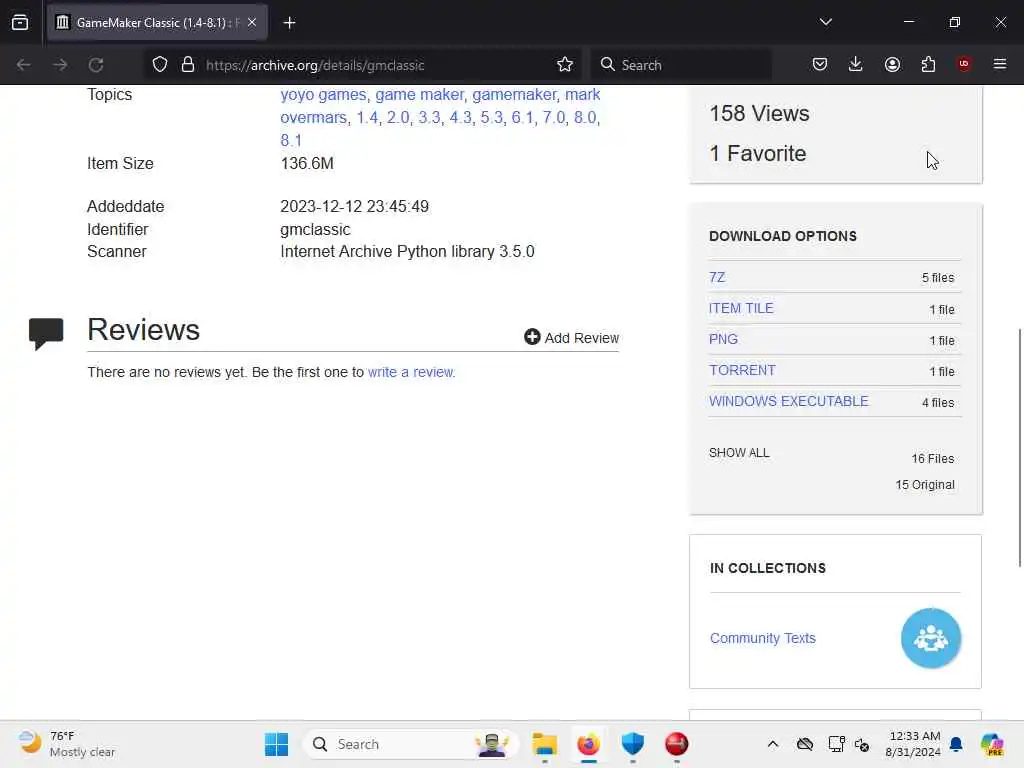Viewport: 1024px width, 768px height.
Task: Select the '158 Views' text
Action: [760, 114]
